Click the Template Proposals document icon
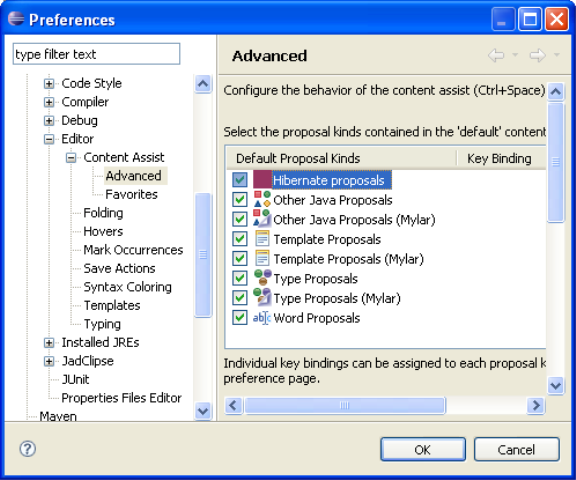Screen dimensions: 576x480 tap(262, 239)
